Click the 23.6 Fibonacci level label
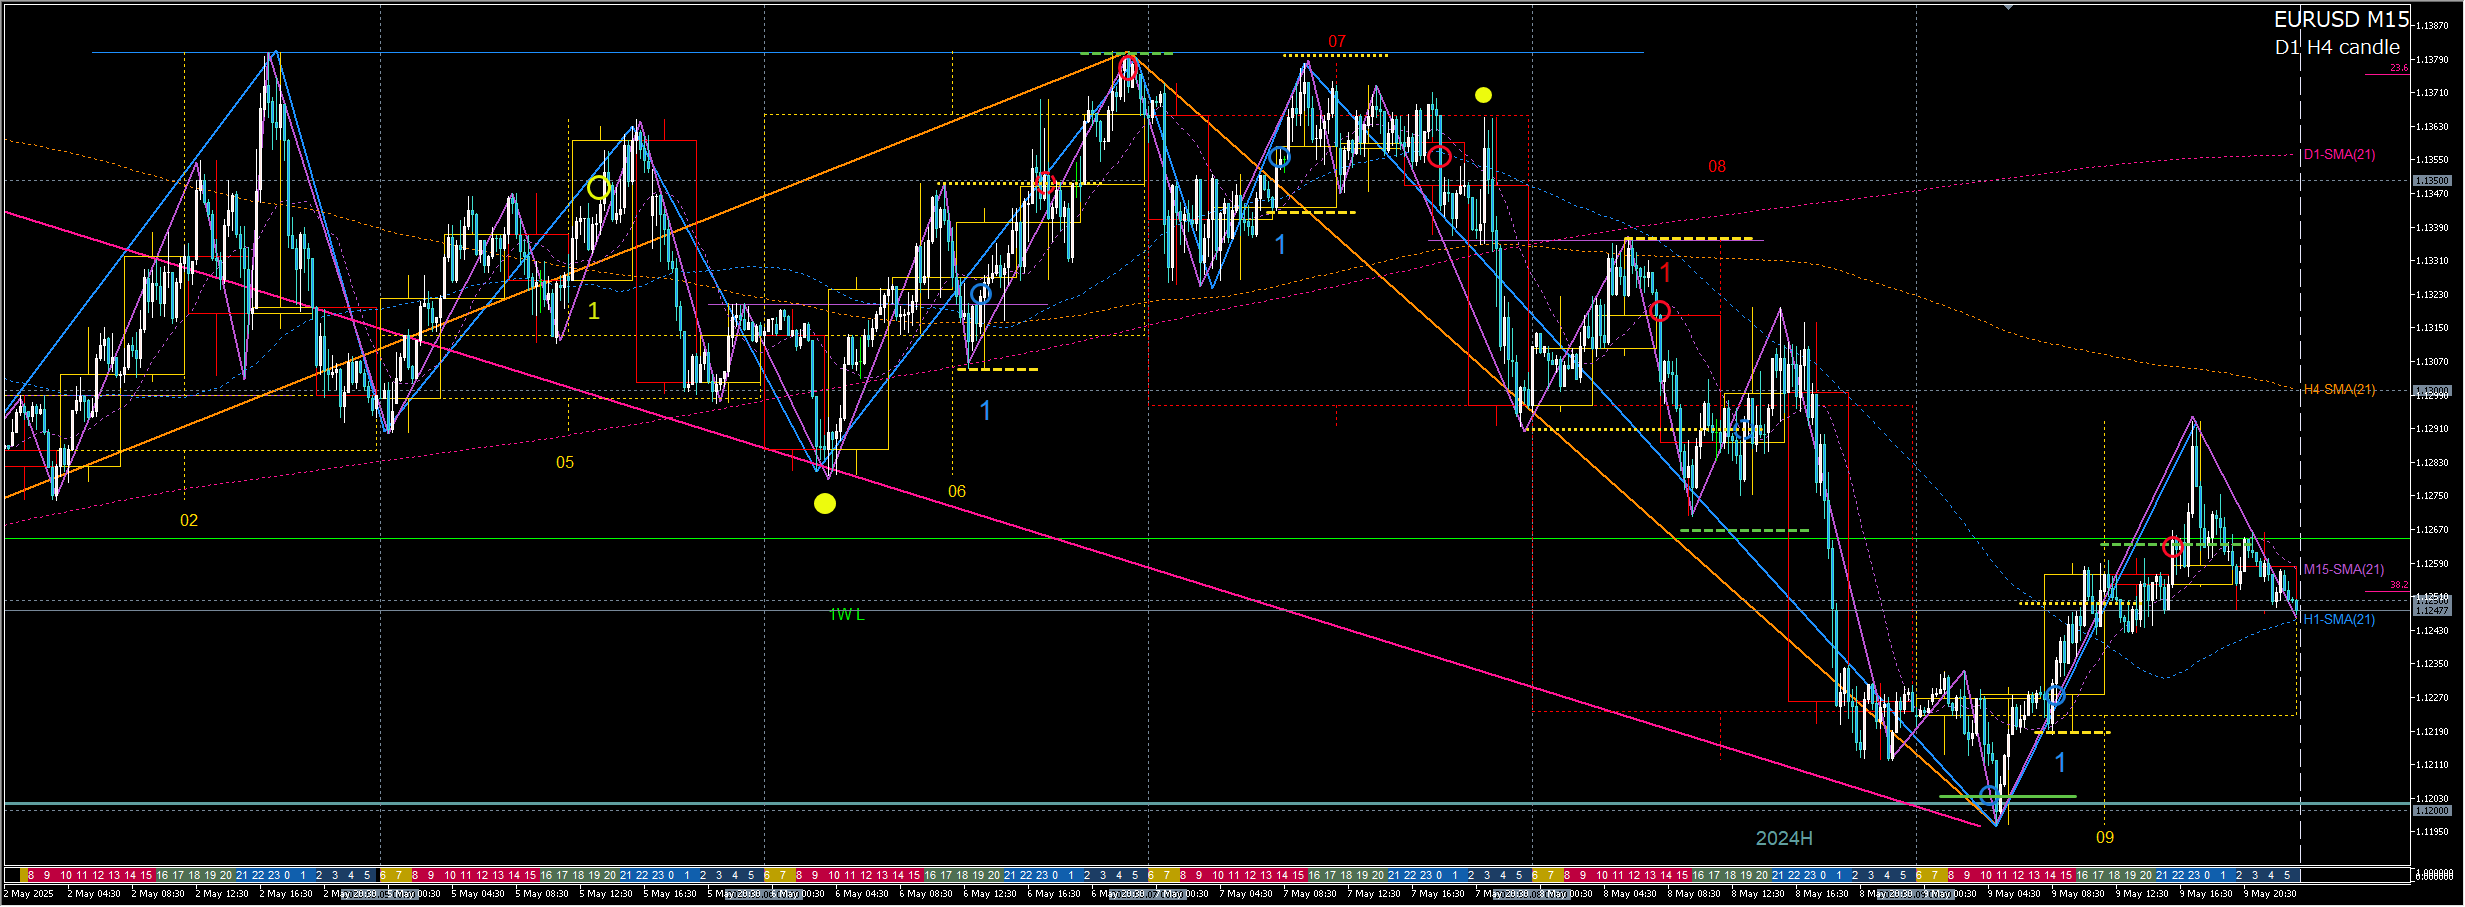The width and height of the screenshot is (2465, 907). (x=2399, y=68)
